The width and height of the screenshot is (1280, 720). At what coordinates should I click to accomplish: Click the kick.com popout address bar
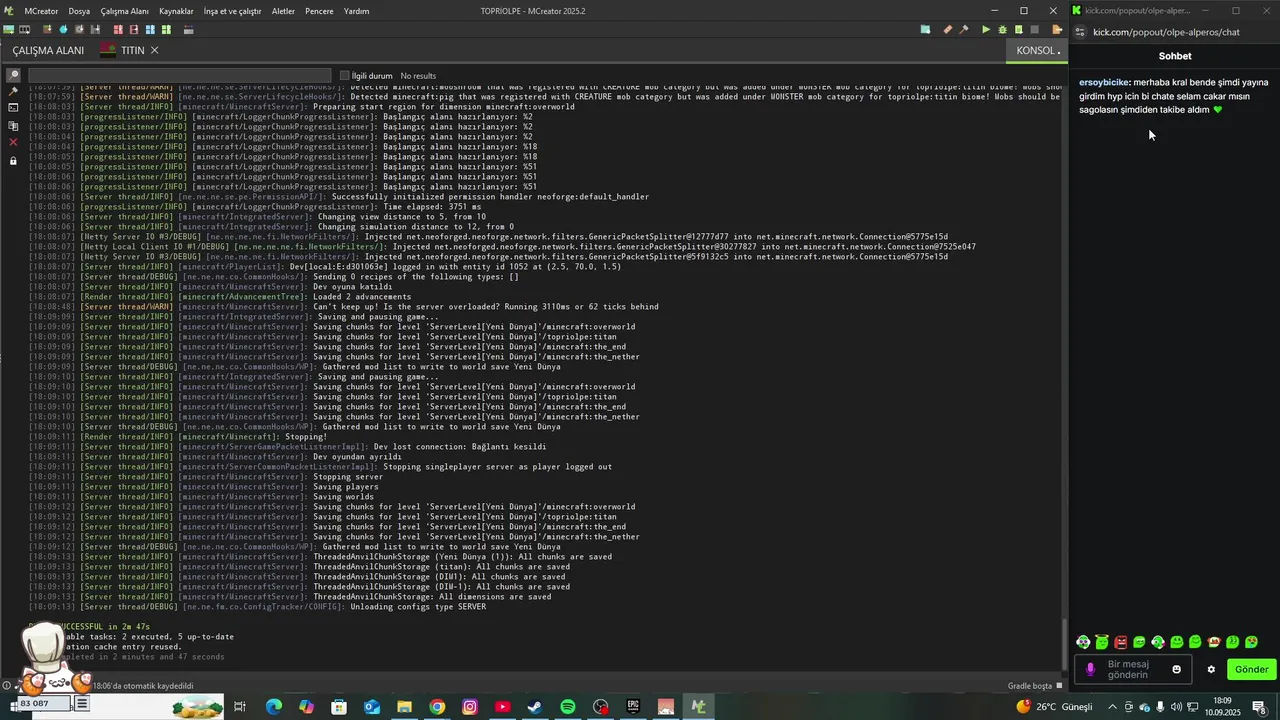pyautogui.click(x=1166, y=32)
